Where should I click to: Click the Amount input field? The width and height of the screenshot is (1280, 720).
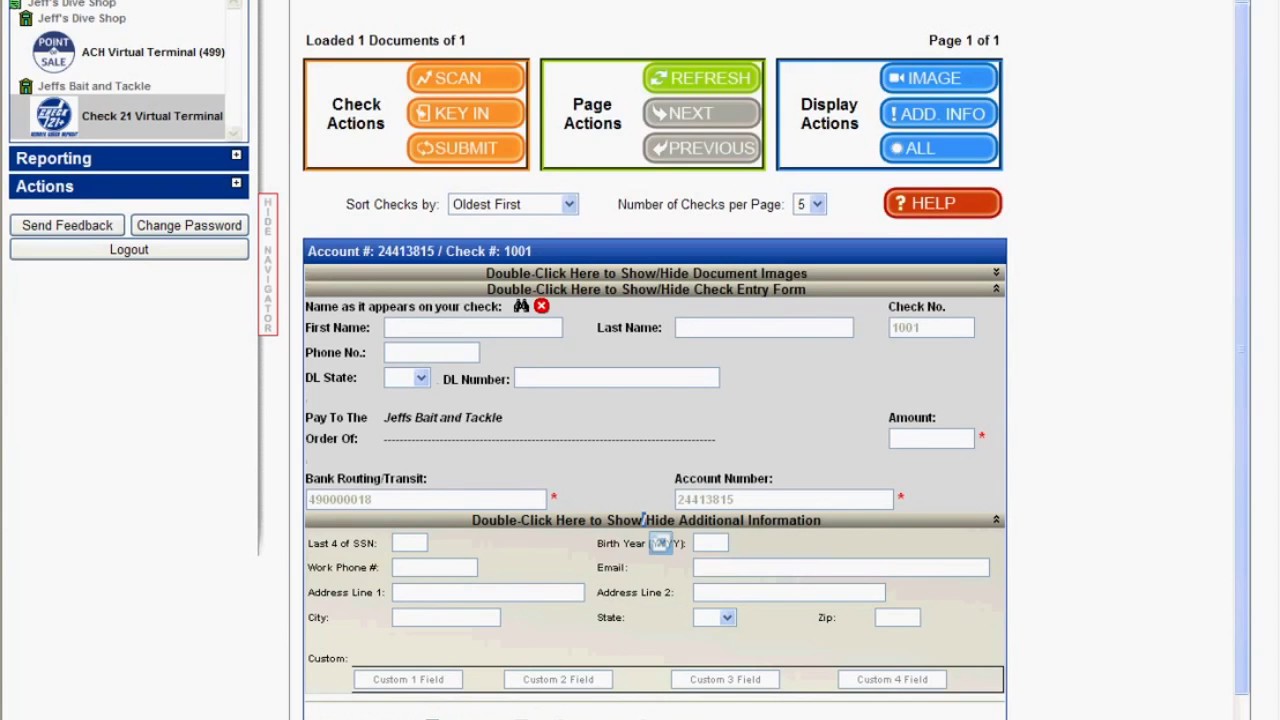click(931, 438)
